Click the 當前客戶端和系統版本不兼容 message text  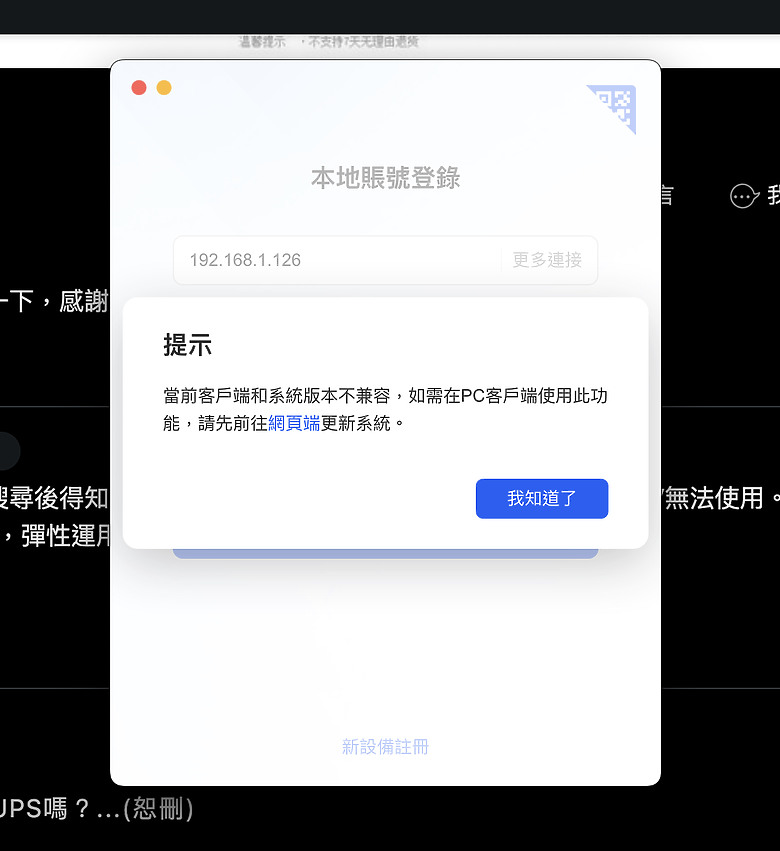277,396
